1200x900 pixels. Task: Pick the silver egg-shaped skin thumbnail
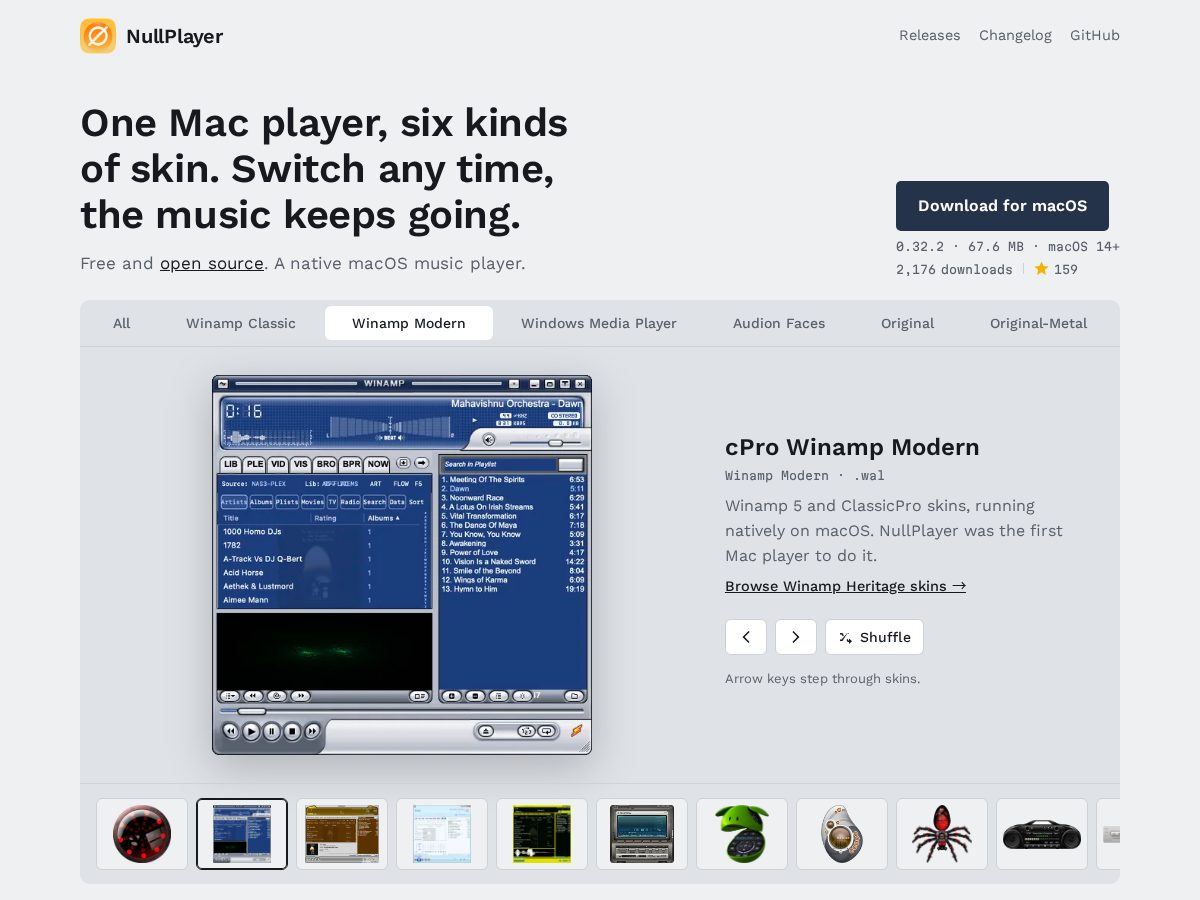pos(842,834)
